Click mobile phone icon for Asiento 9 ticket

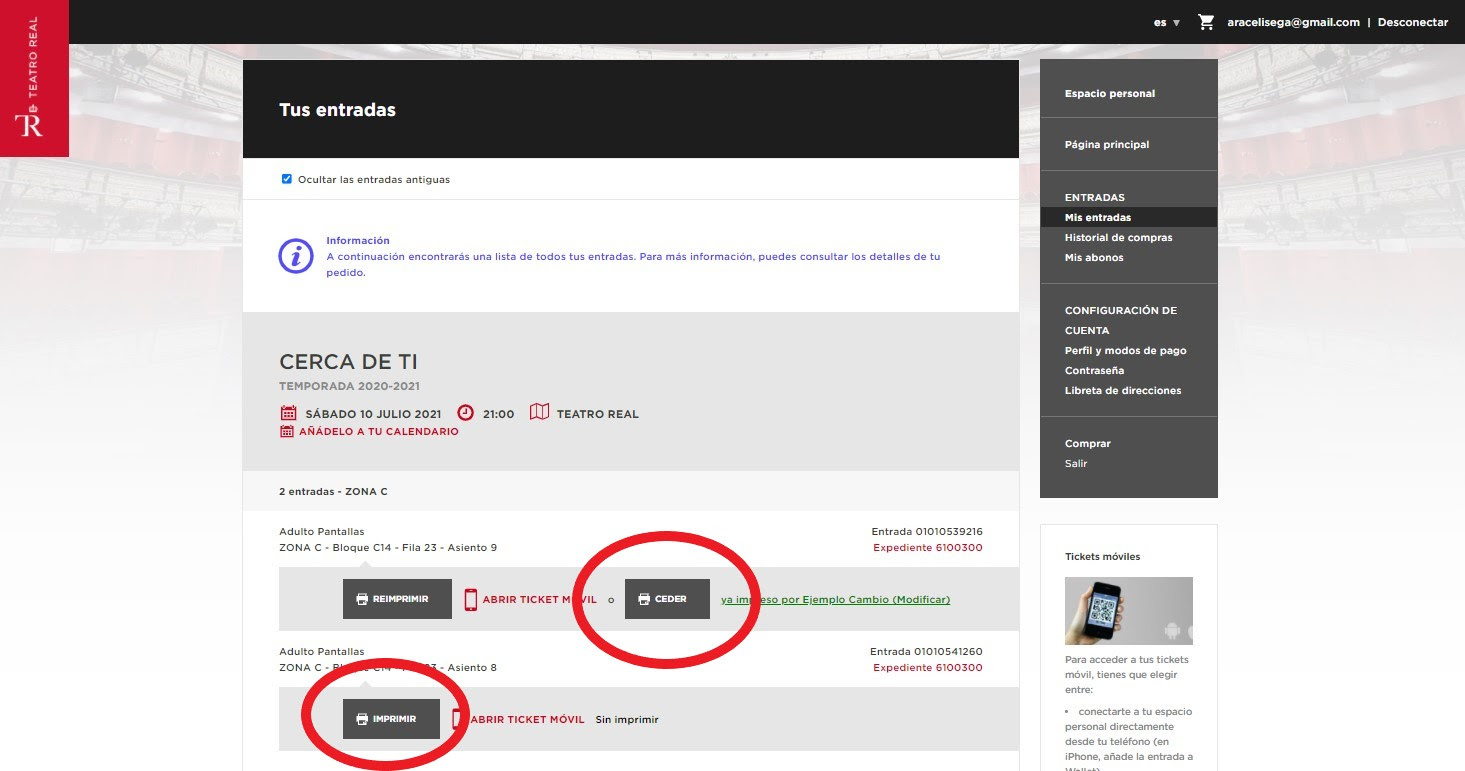471,599
